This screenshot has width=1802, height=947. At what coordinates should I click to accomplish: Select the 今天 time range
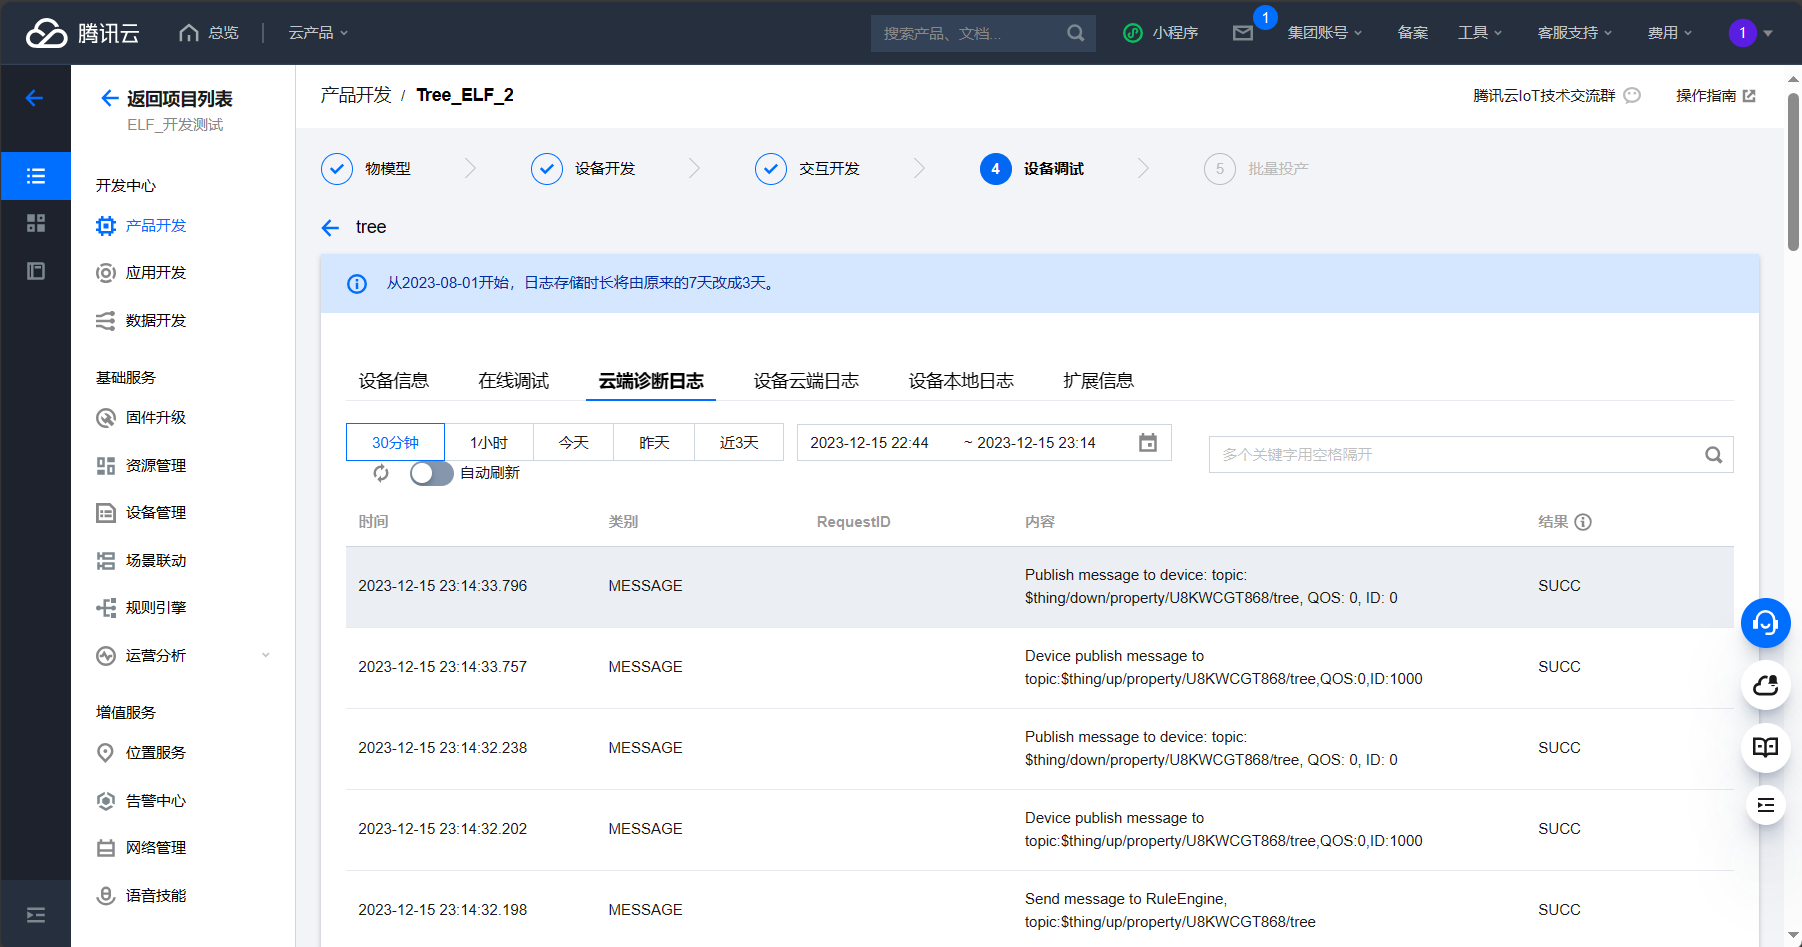coord(573,442)
